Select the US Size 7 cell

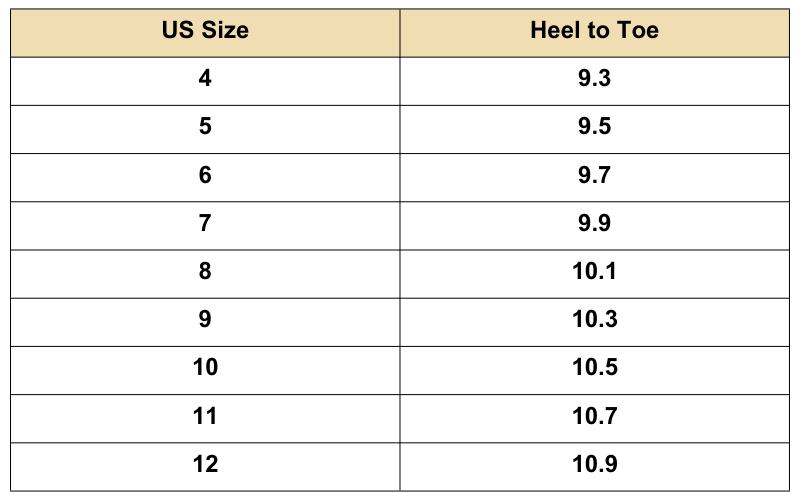(205, 223)
